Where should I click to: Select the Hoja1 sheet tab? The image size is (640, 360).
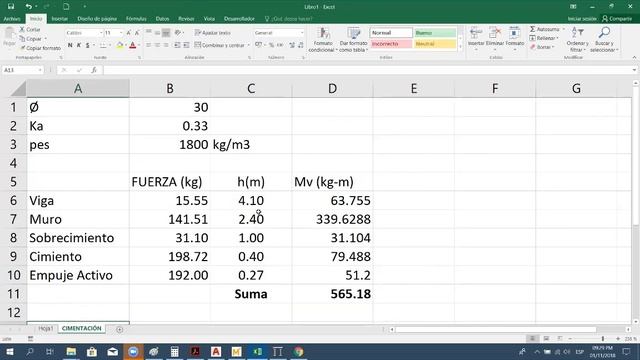coord(45,329)
